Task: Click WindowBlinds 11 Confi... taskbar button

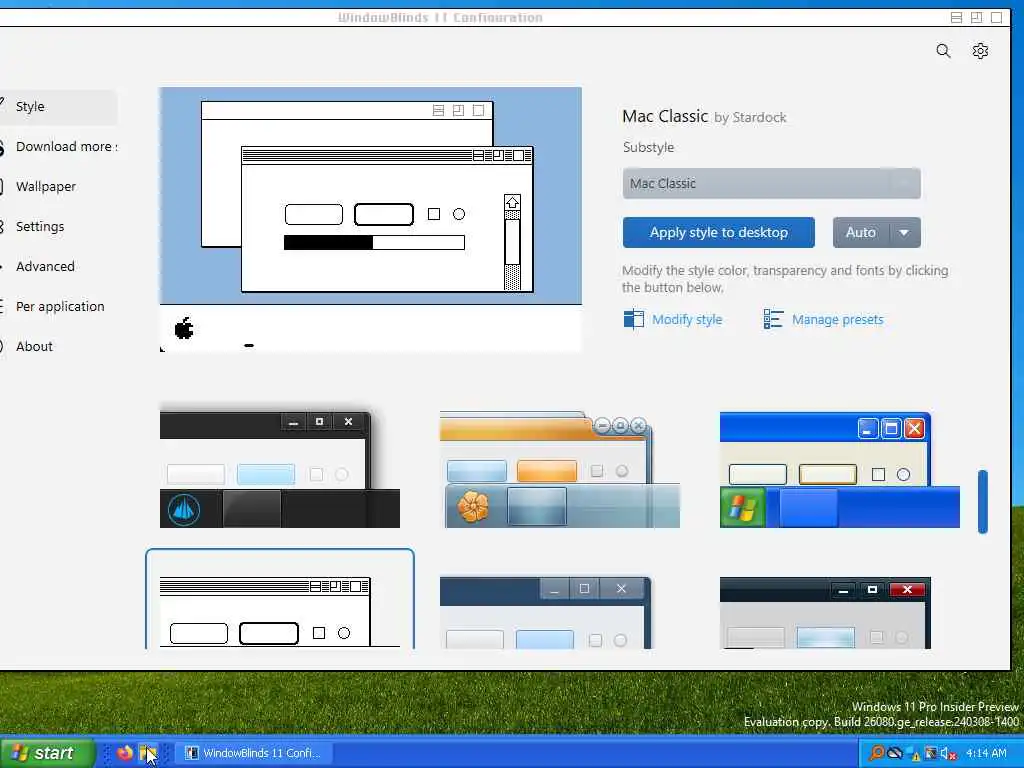Action: [253, 753]
